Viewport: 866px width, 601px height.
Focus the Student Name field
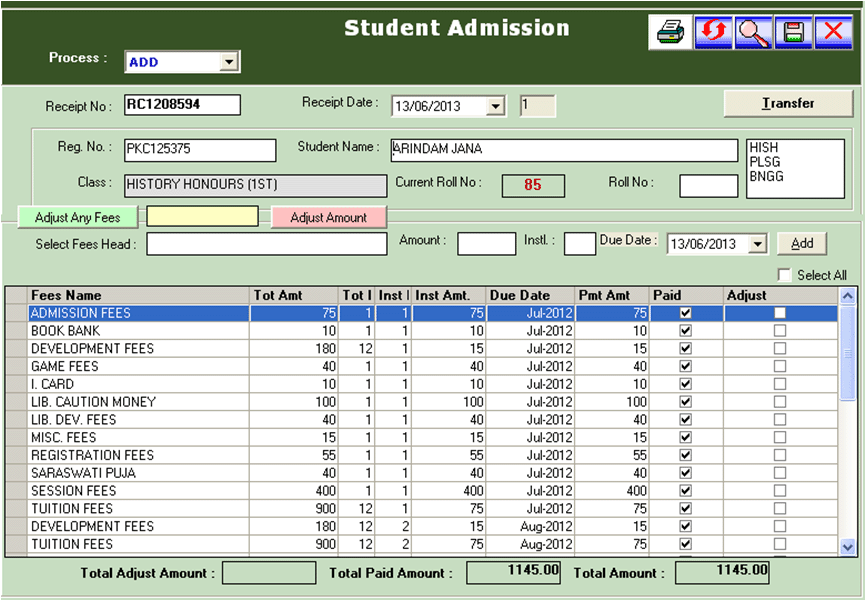pos(564,150)
